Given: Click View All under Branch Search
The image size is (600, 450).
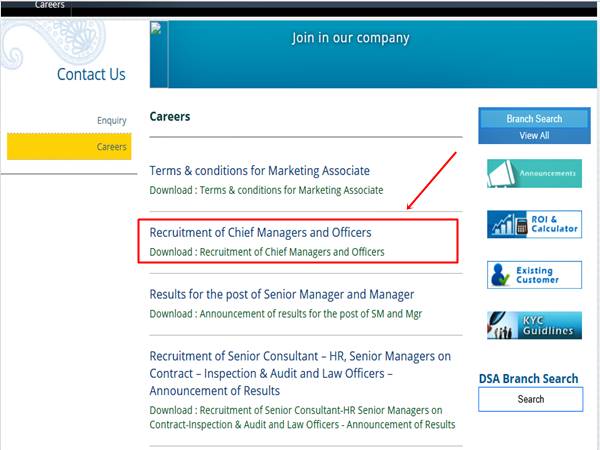Looking at the screenshot, I should tap(534, 135).
